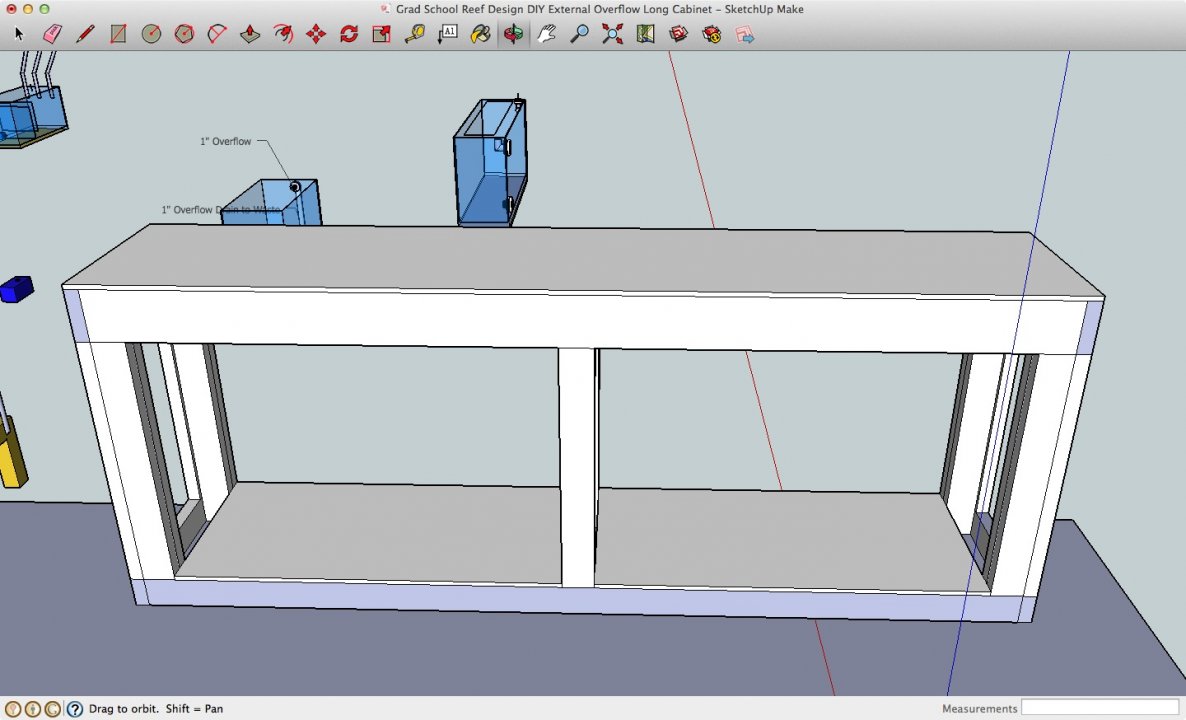Open the Text label tool

tap(448, 34)
